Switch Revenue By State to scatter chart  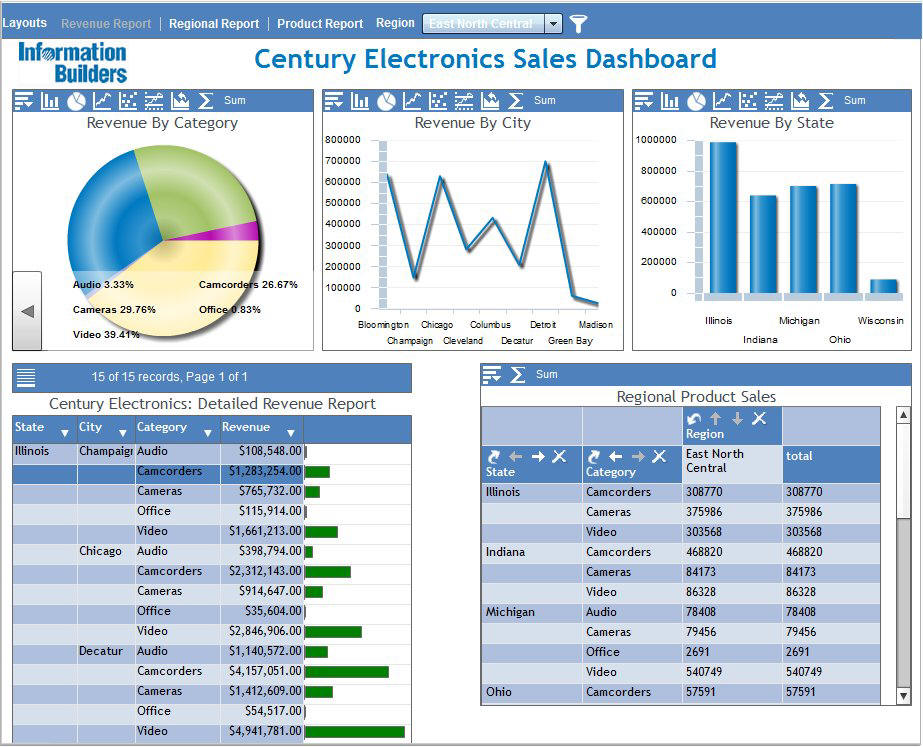coord(748,101)
